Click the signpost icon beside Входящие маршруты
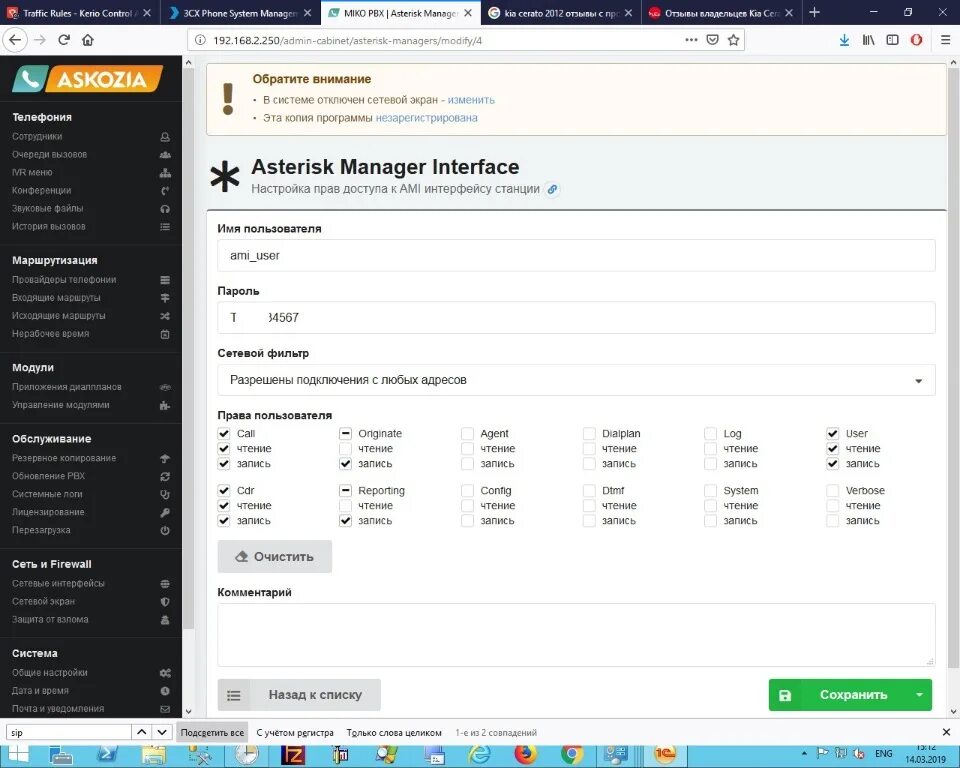960x768 pixels. tap(165, 298)
